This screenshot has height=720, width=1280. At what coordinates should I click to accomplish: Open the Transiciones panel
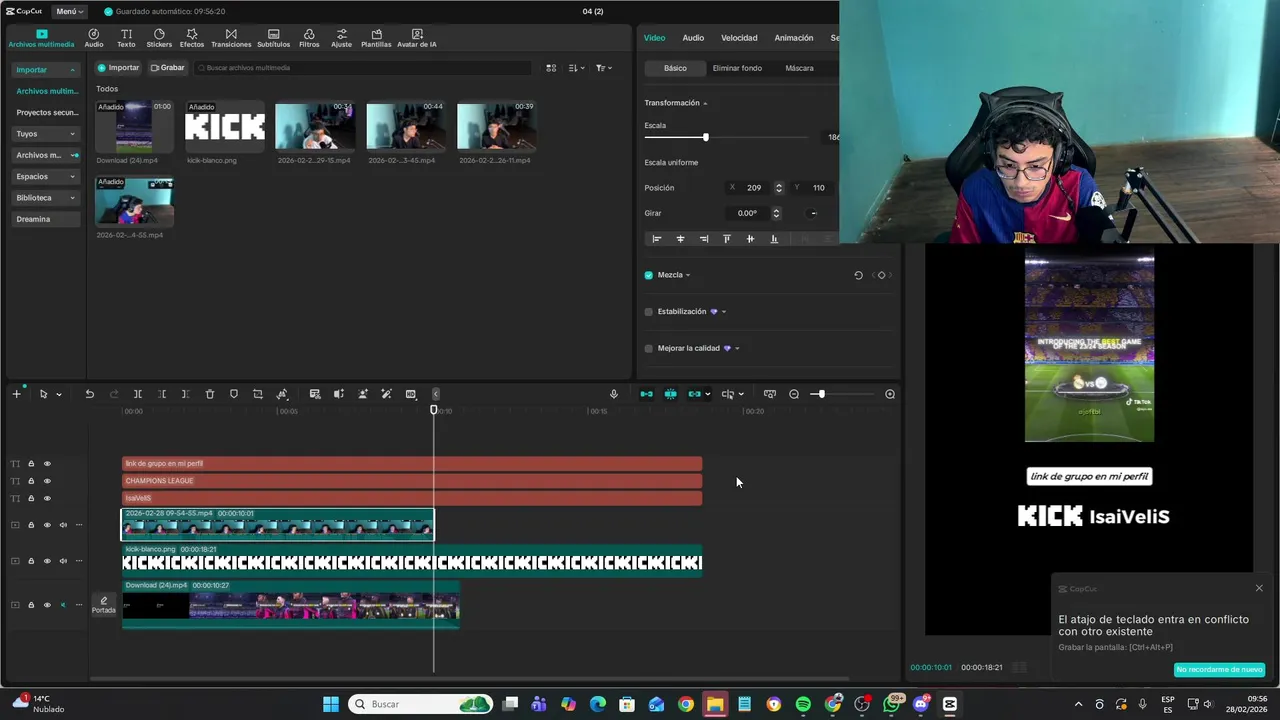click(231, 38)
